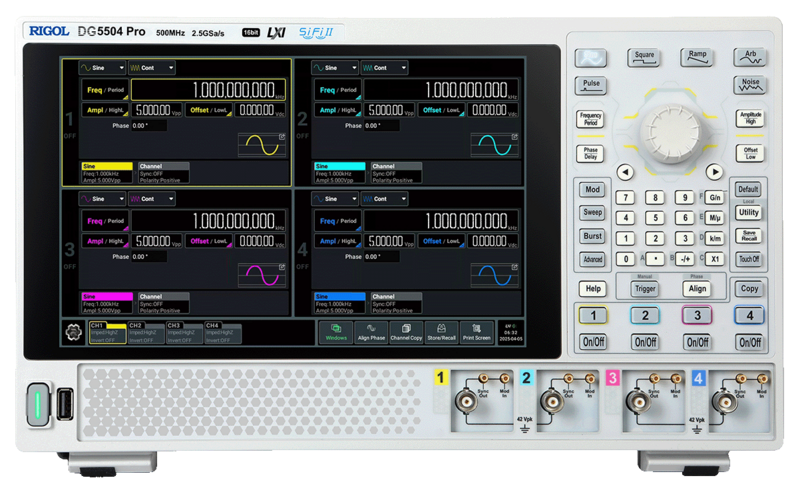The width and height of the screenshot is (800, 496).
Task: Switch to the CH4 tab on screen
Action: (222, 332)
